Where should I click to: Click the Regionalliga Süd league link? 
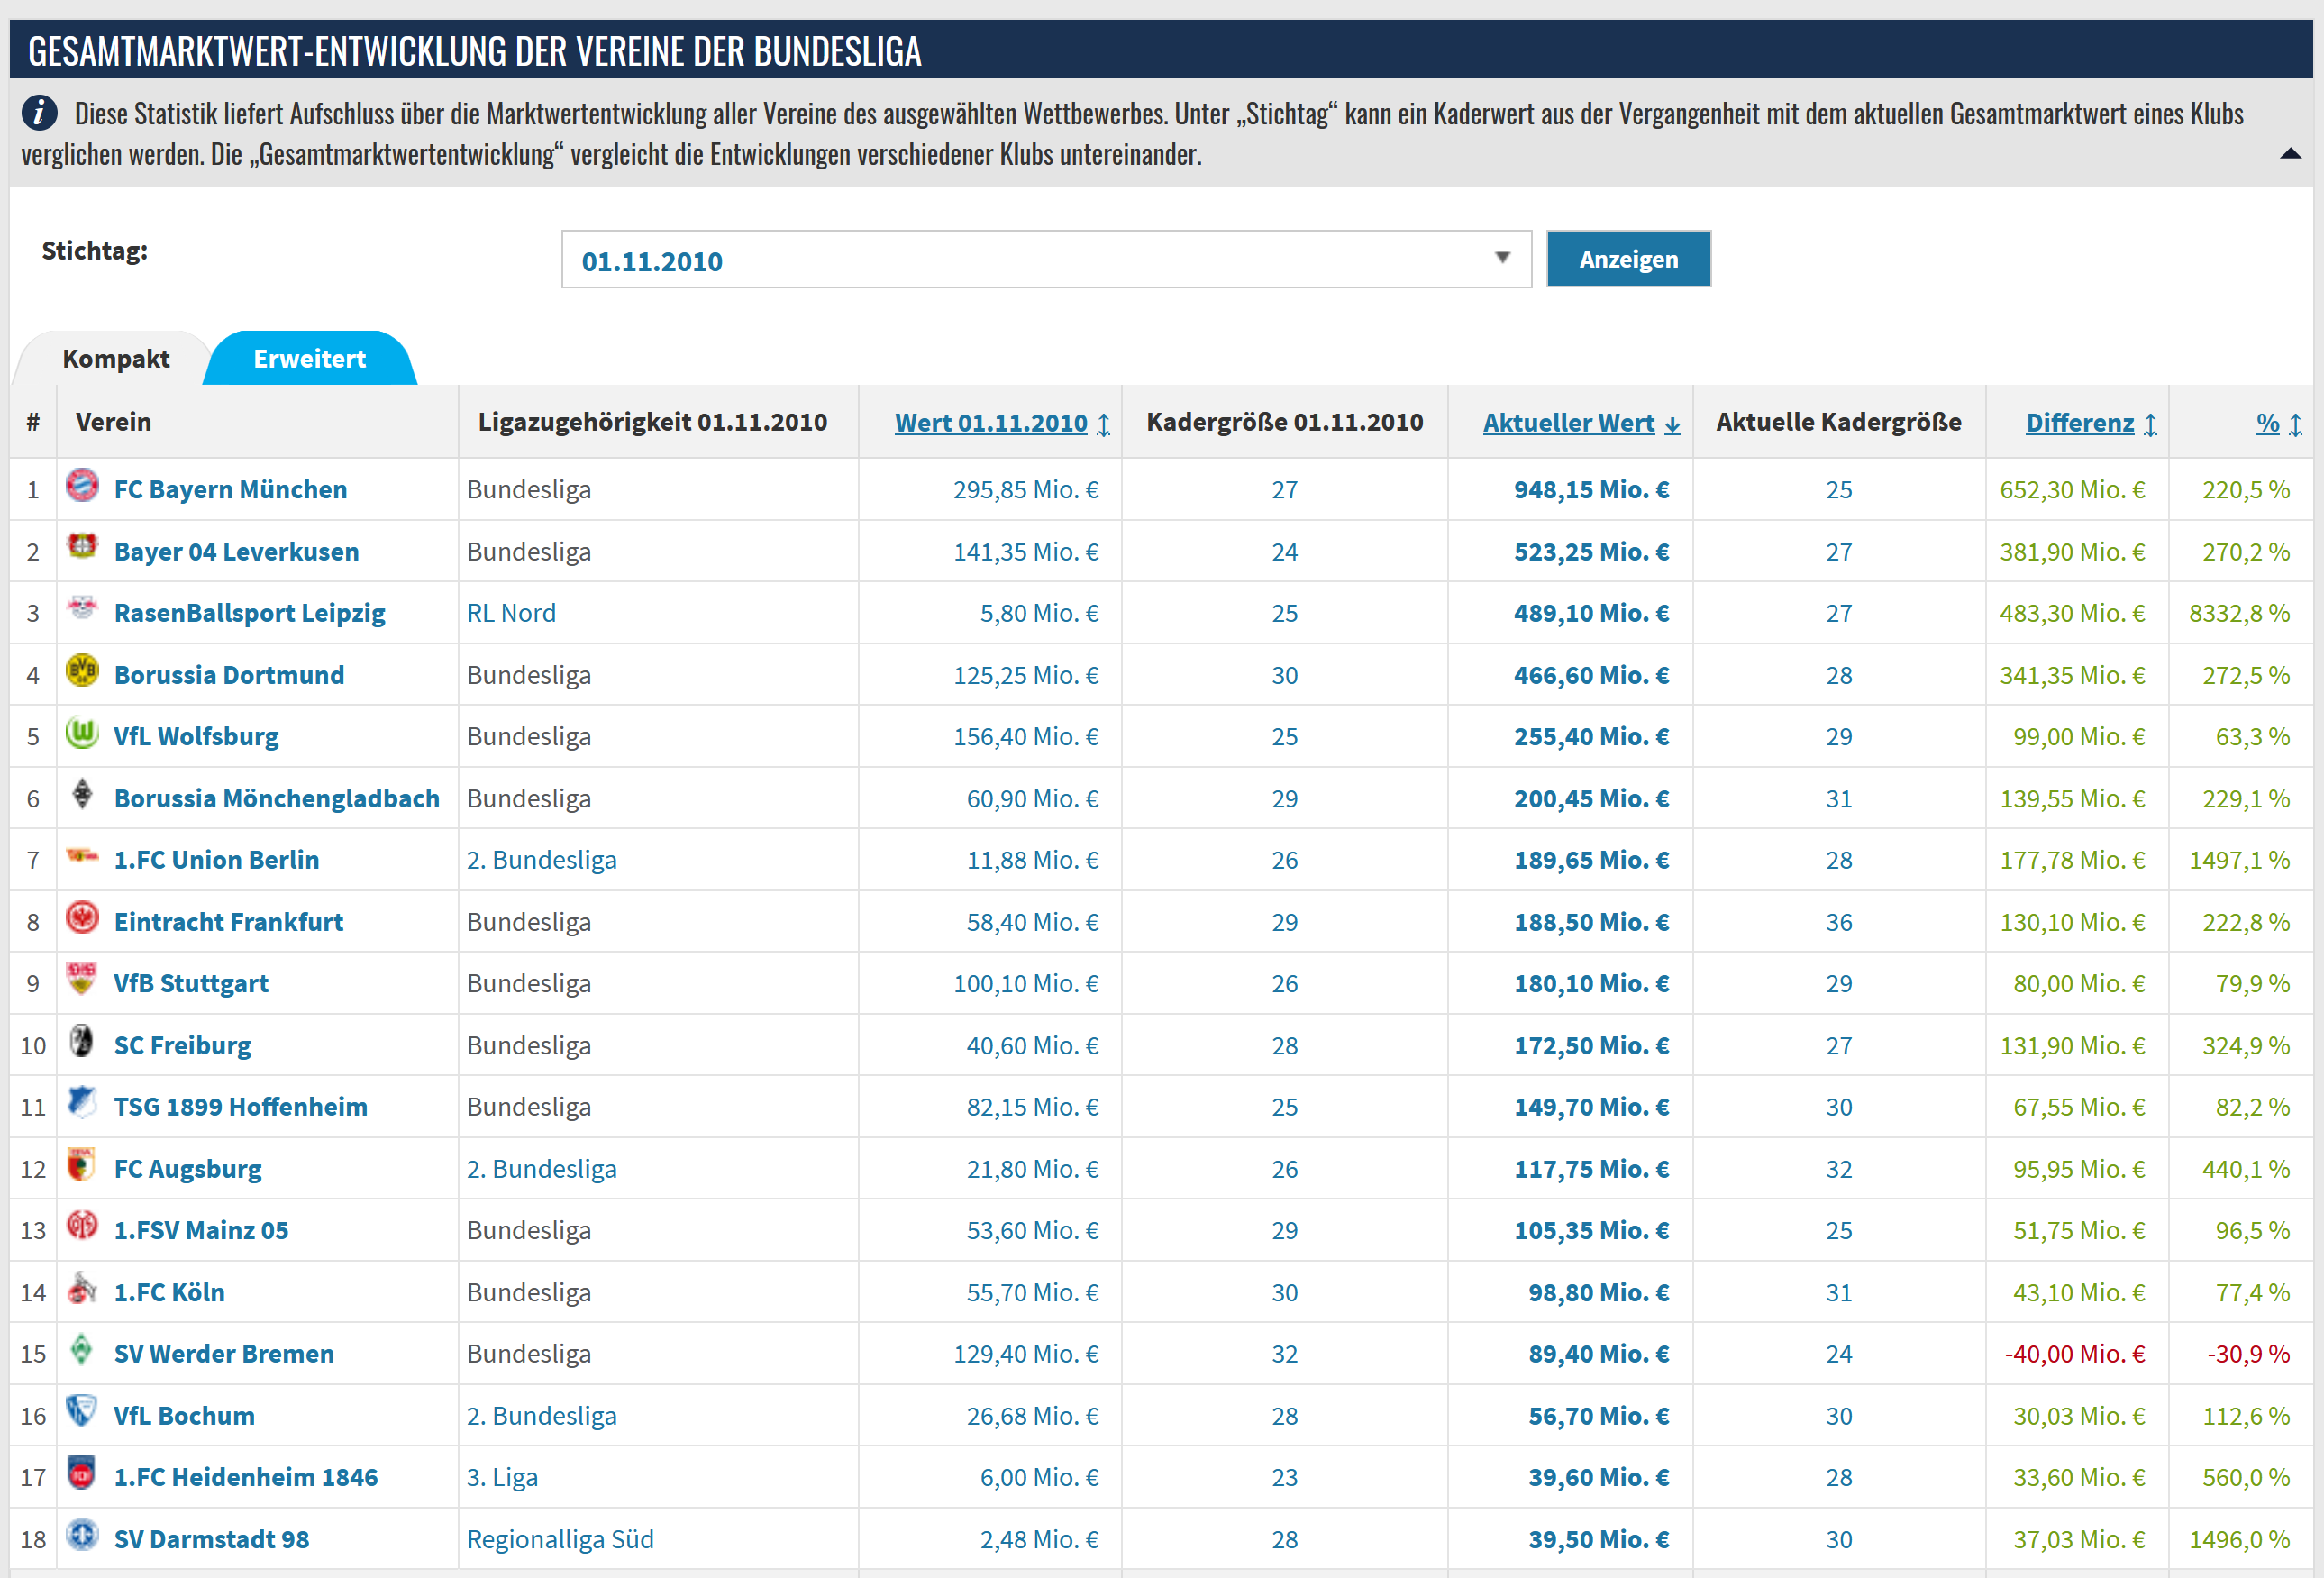tap(560, 1540)
